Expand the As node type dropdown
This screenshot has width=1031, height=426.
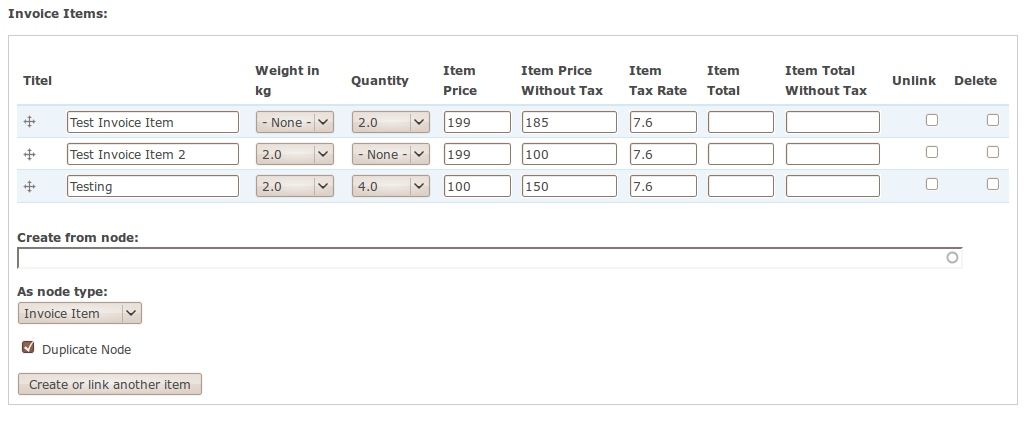pos(80,313)
